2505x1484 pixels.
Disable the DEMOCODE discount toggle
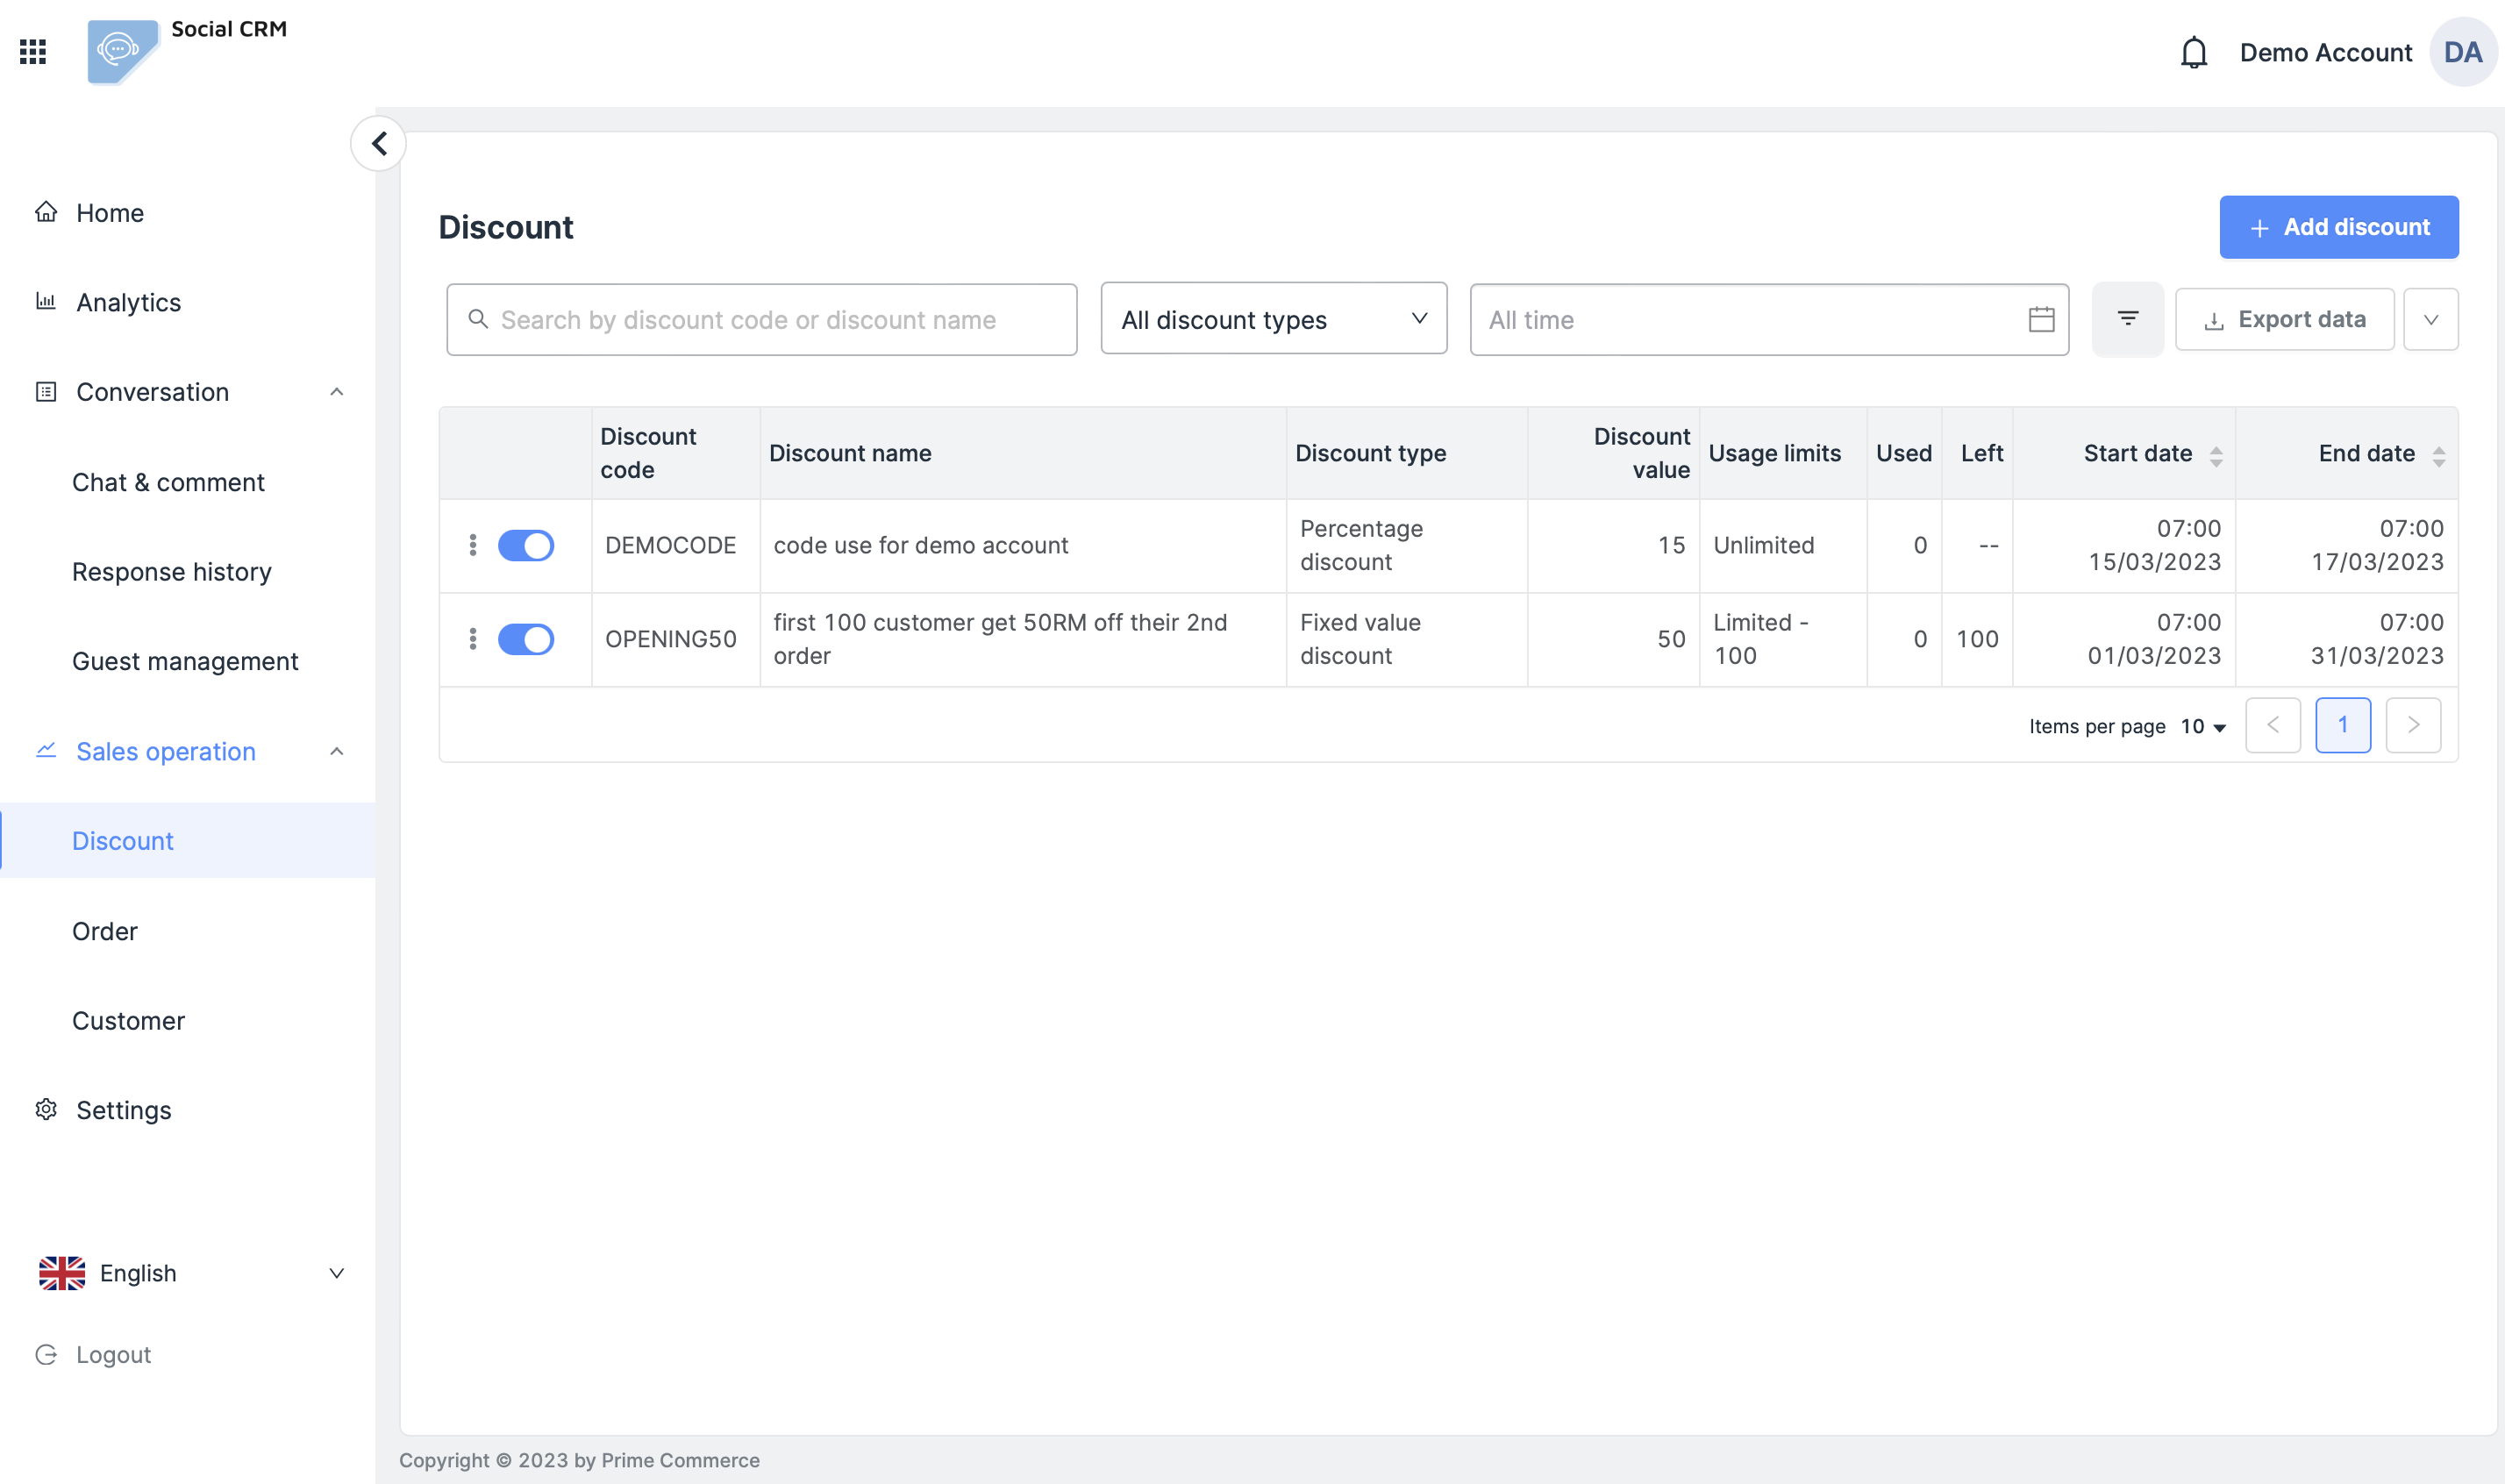[x=526, y=545]
